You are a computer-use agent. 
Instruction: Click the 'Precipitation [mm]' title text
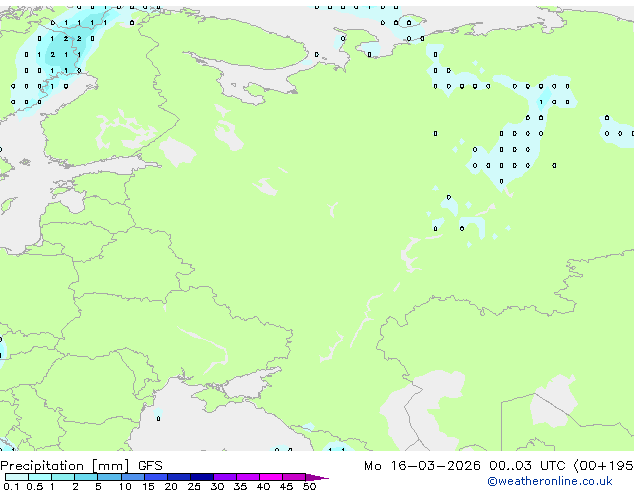(65, 466)
